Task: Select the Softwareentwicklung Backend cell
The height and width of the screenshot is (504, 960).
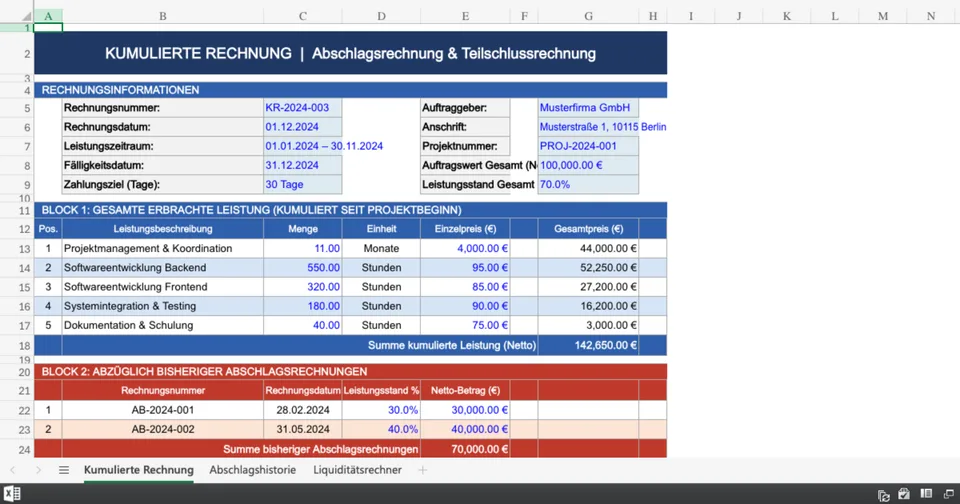Action: click(163, 268)
